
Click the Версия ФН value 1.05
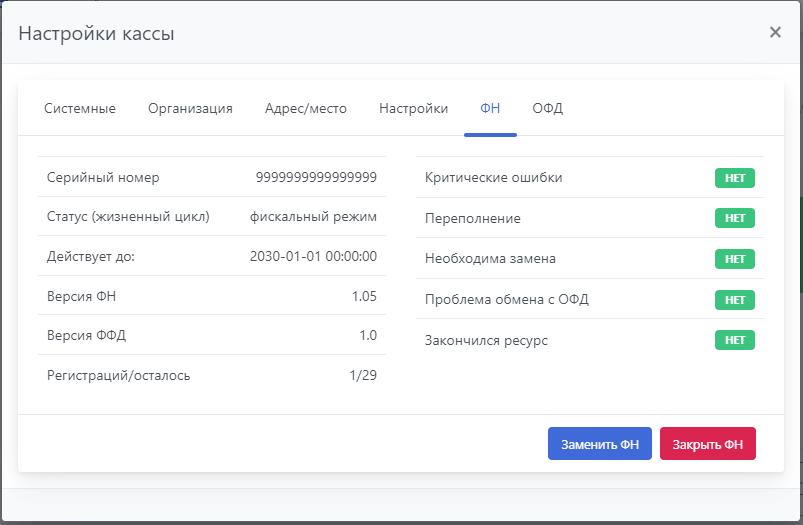click(x=364, y=295)
